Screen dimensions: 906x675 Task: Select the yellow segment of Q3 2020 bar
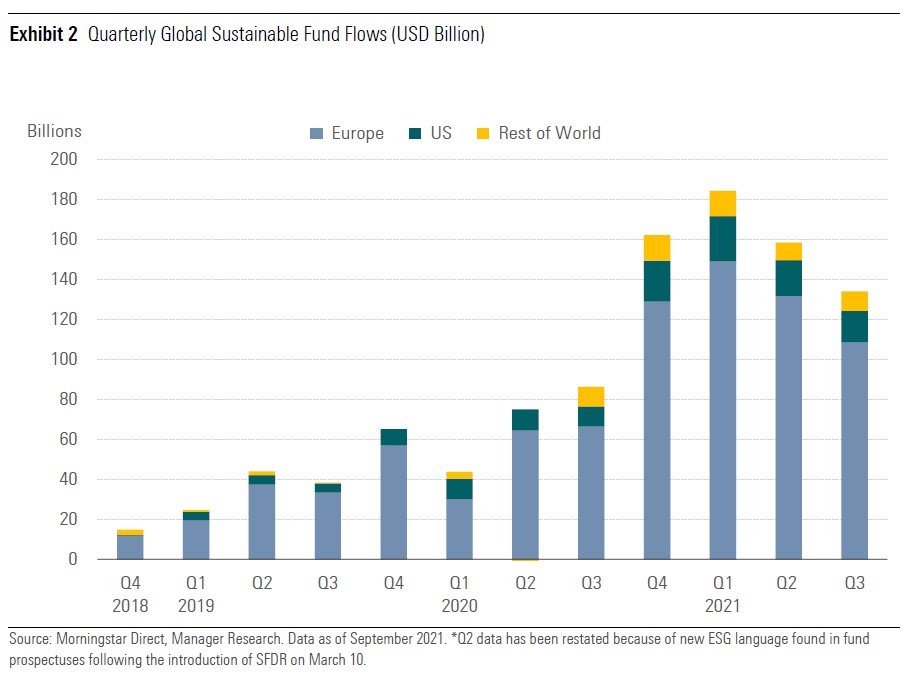click(x=591, y=397)
